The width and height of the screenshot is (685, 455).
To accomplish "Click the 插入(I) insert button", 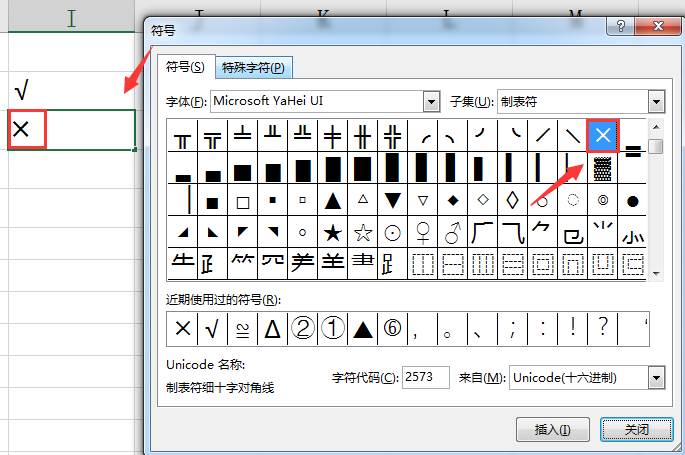I will (x=553, y=429).
